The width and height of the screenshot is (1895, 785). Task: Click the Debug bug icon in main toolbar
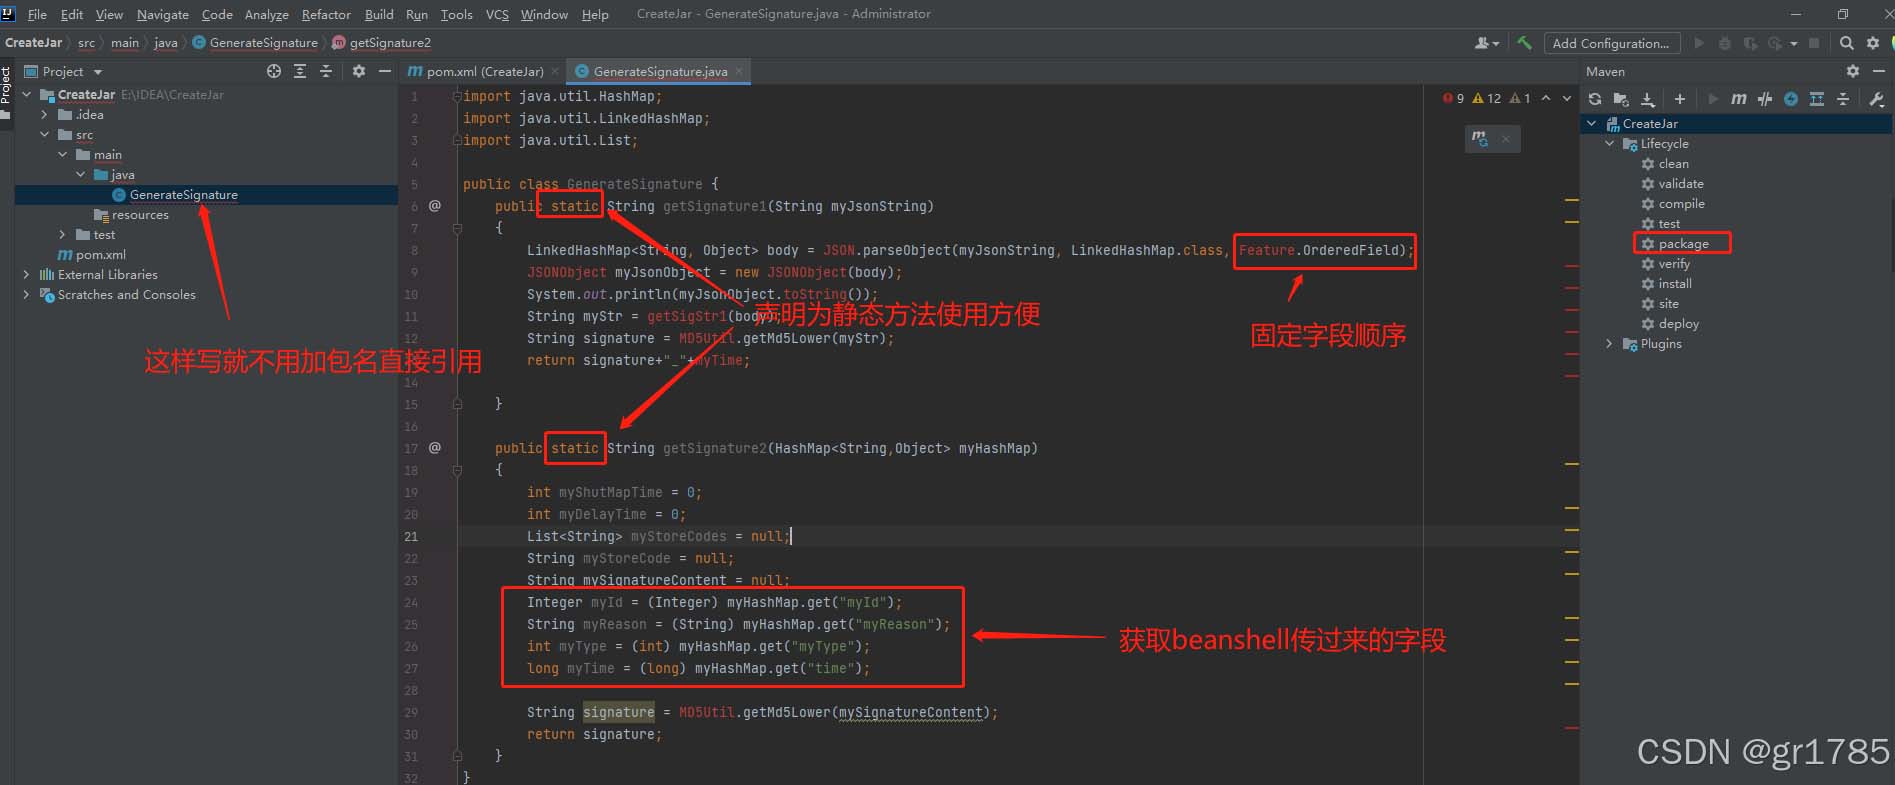click(x=1724, y=43)
